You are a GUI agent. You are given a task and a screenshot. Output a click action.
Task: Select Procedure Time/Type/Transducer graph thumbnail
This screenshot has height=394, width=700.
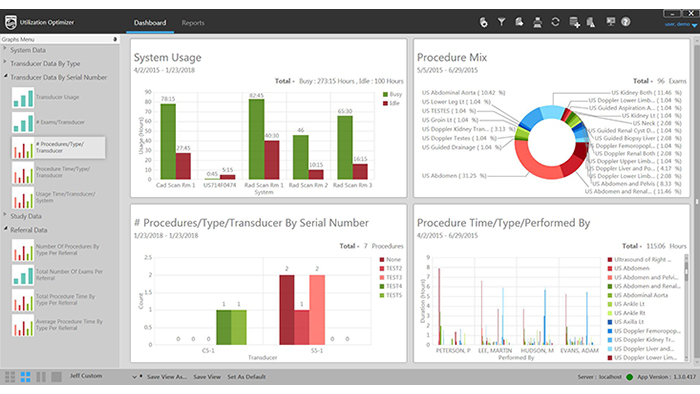pyautogui.click(x=23, y=173)
